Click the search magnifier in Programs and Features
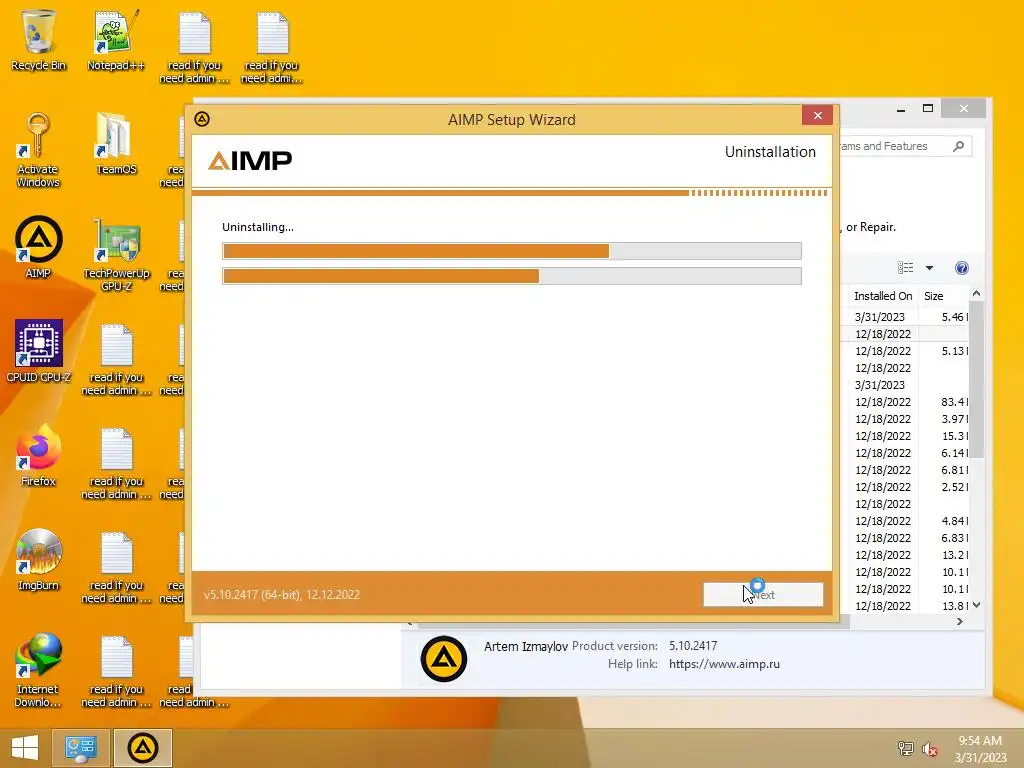The width and height of the screenshot is (1024, 768). tap(958, 146)
